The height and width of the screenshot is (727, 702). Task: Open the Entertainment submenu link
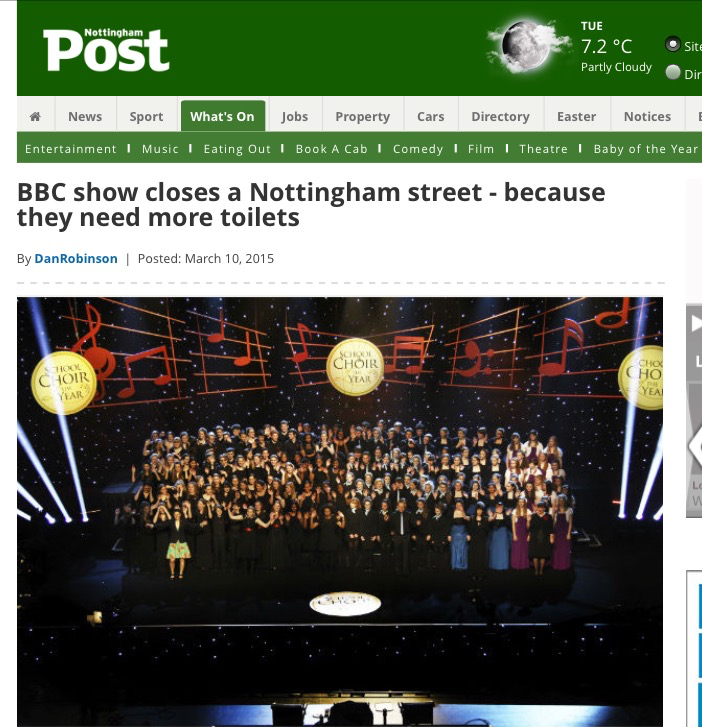coord(70,149)
